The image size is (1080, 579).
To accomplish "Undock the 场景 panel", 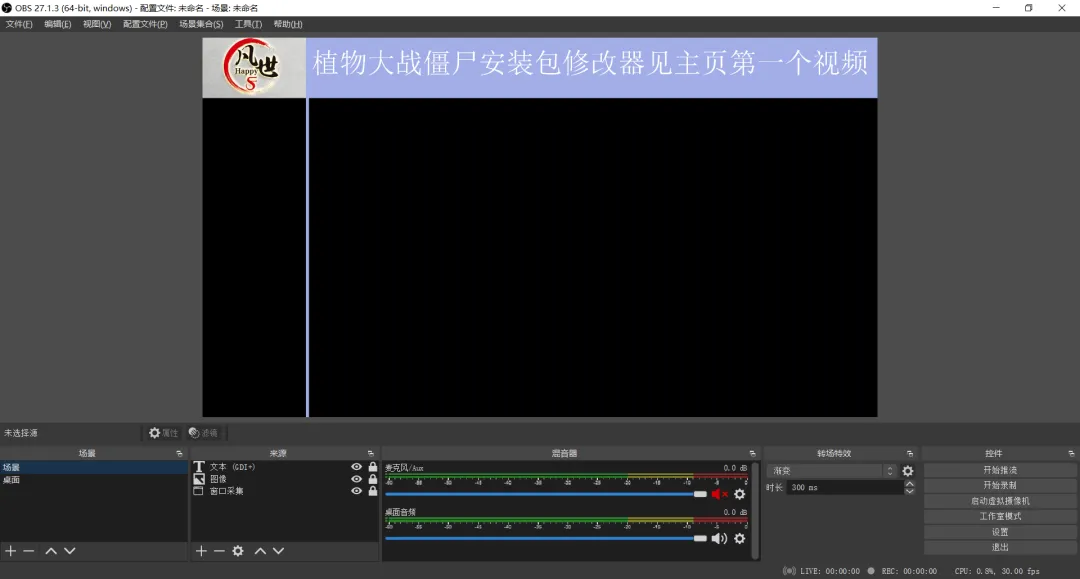I will (180, 454).
